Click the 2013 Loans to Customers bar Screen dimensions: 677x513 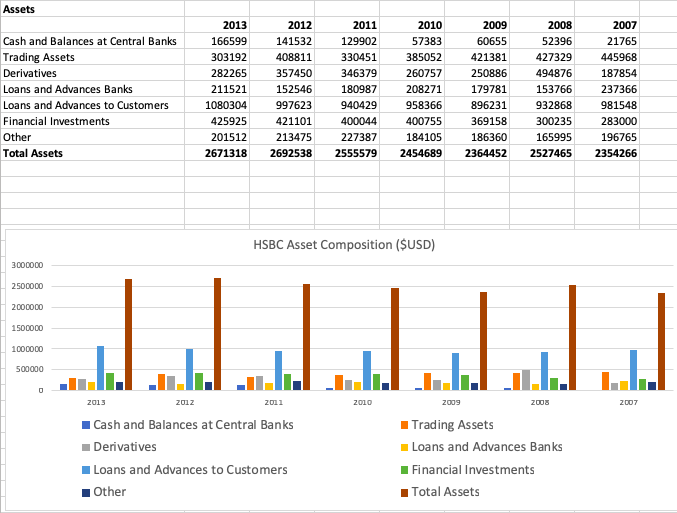pos(100,368)
